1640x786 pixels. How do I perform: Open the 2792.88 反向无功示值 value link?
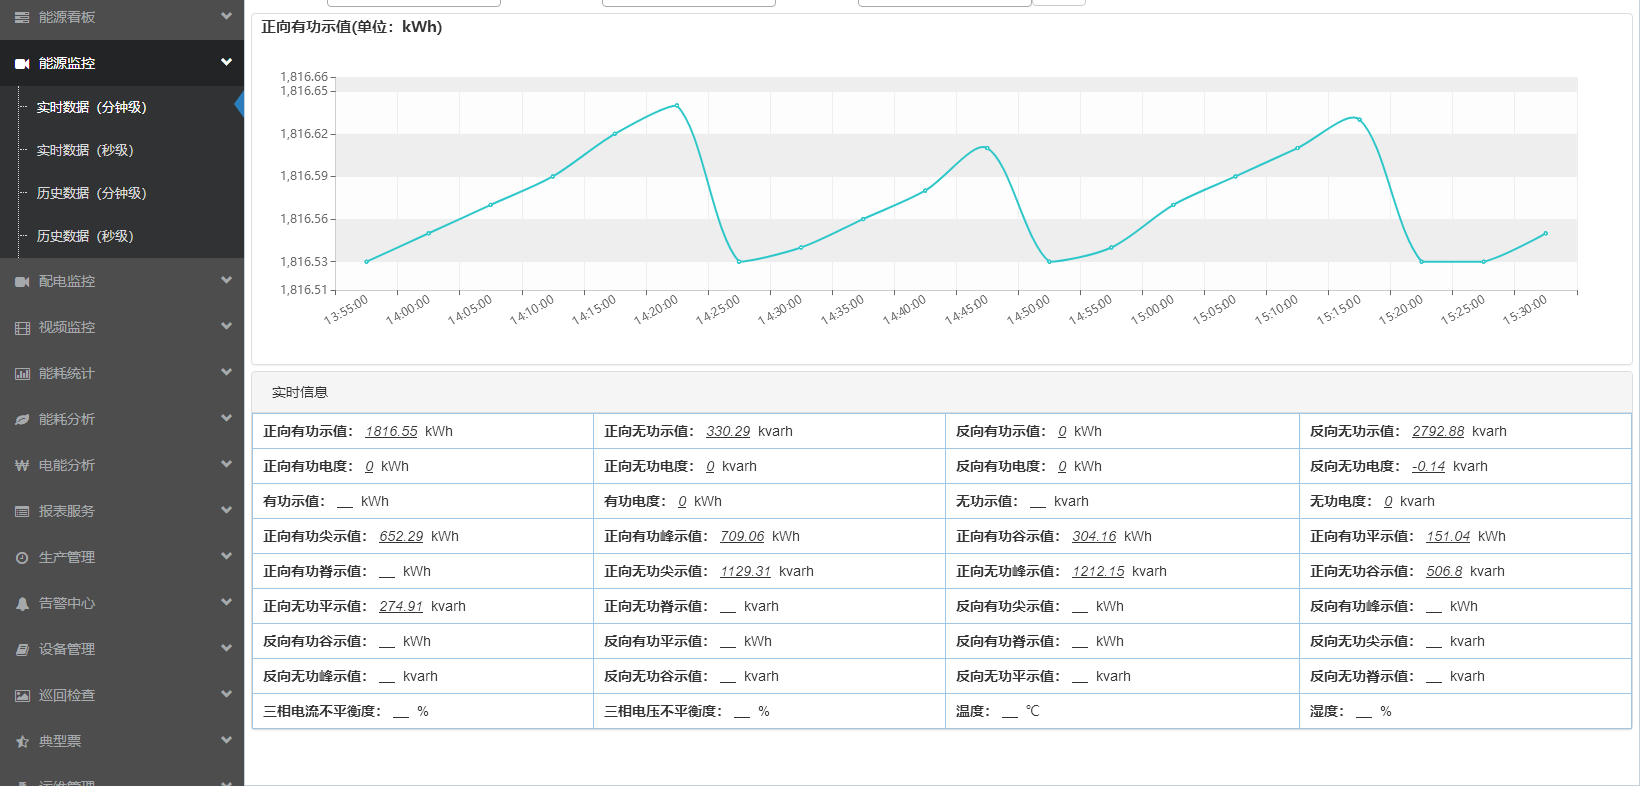click(x=1437, y=432)
